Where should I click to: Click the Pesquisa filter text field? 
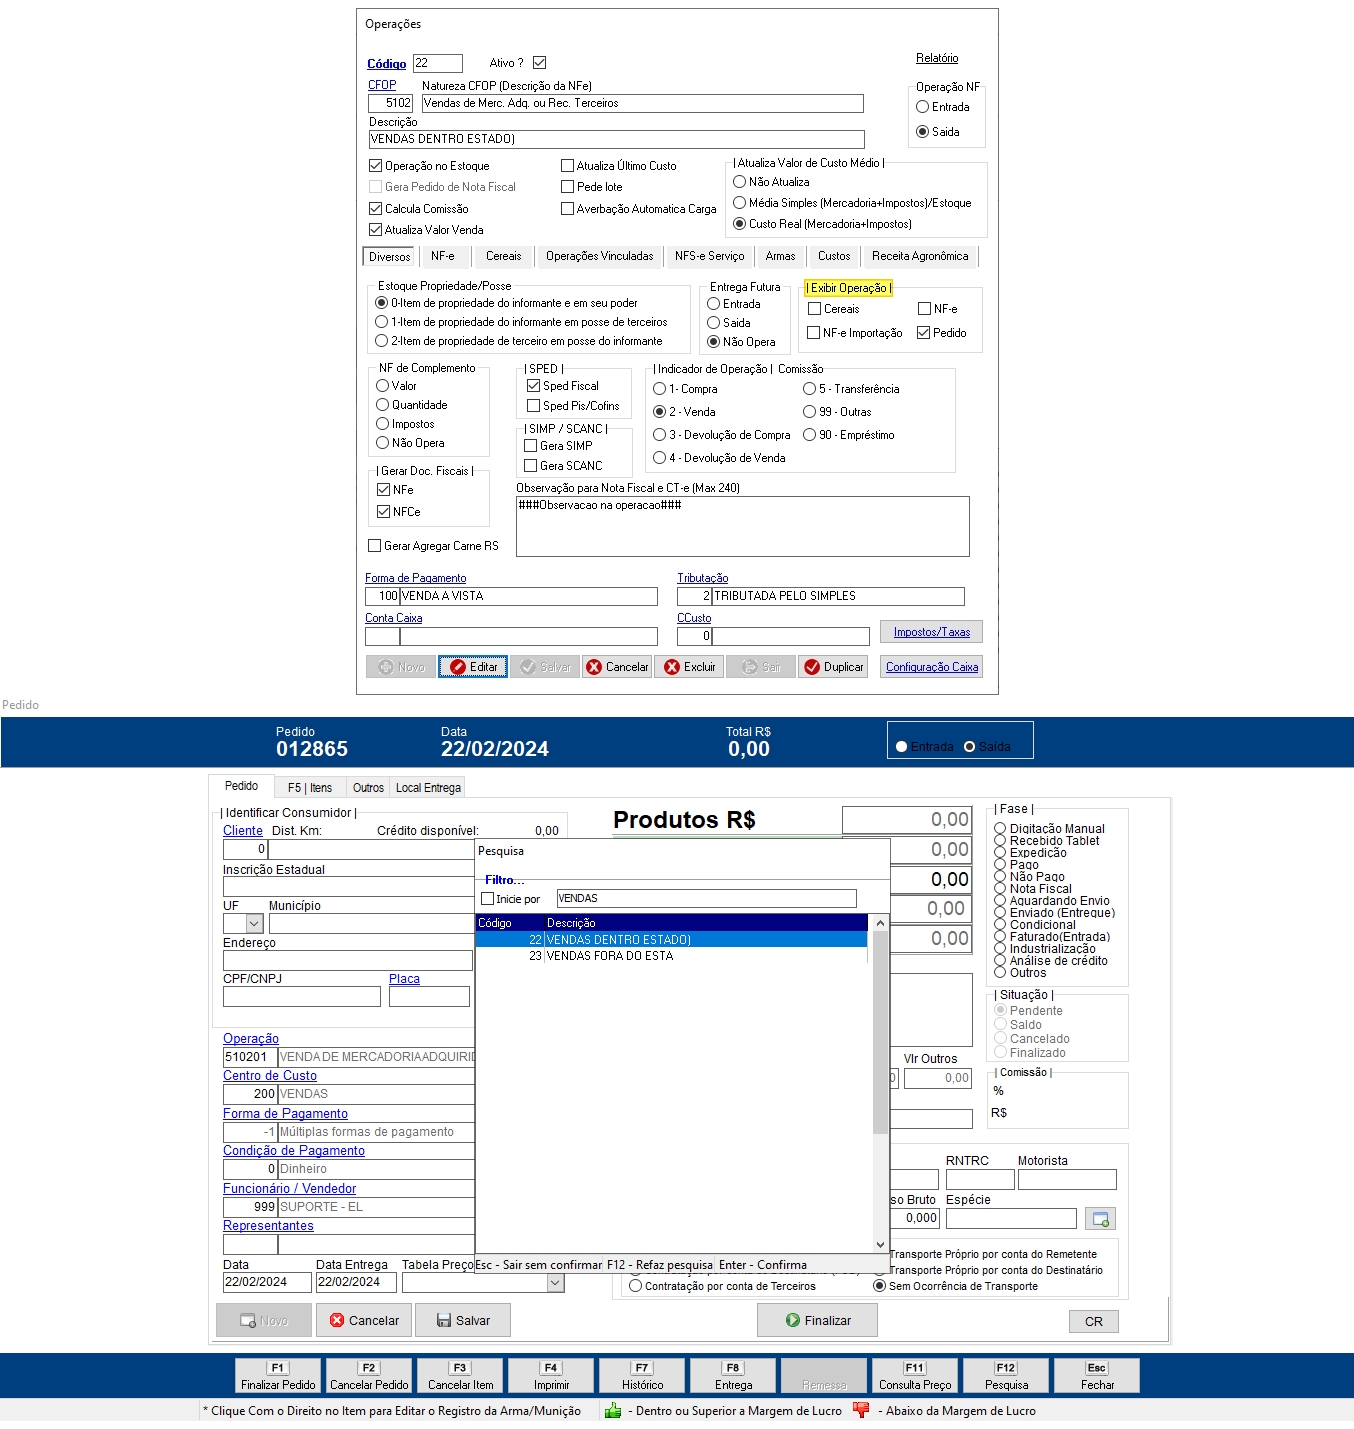click(x=706, y=899)
